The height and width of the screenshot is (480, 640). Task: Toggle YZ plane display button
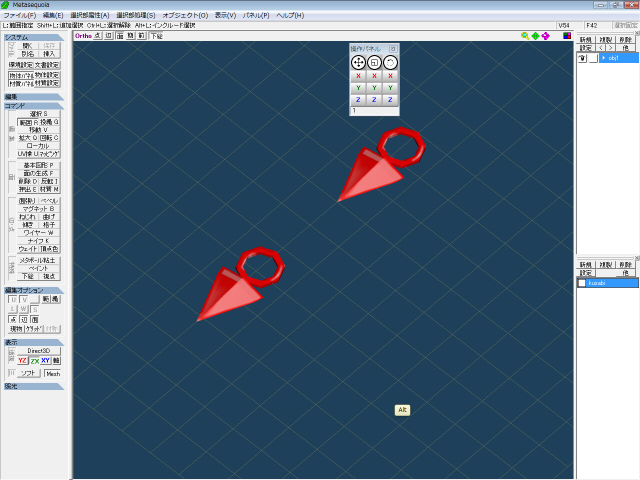click(23, 360)
